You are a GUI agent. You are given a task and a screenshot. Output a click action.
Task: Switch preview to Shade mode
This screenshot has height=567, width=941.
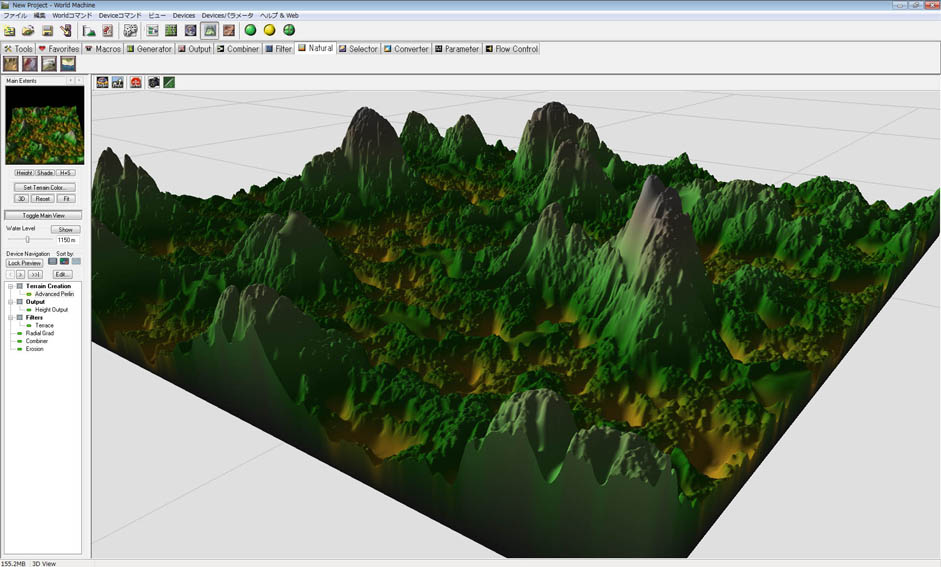coord(45,173)
